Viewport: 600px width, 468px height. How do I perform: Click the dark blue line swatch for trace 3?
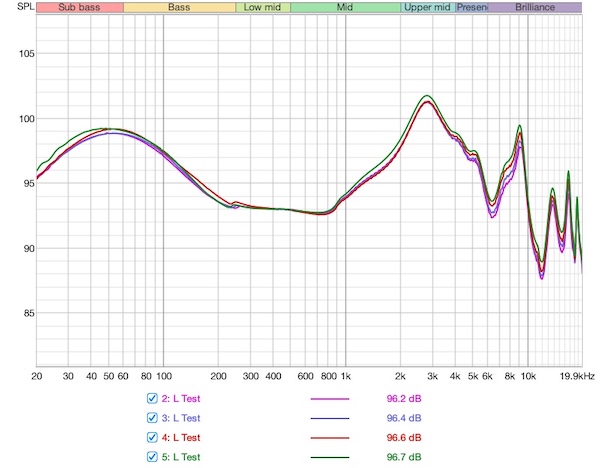(330, 418)
